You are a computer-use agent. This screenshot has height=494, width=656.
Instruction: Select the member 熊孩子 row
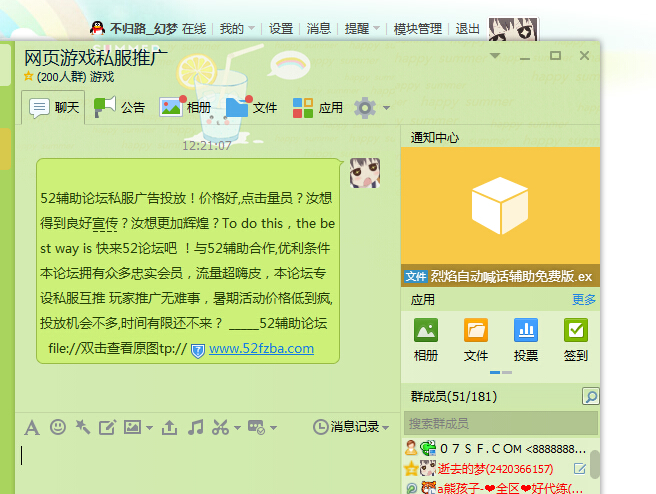496,488
